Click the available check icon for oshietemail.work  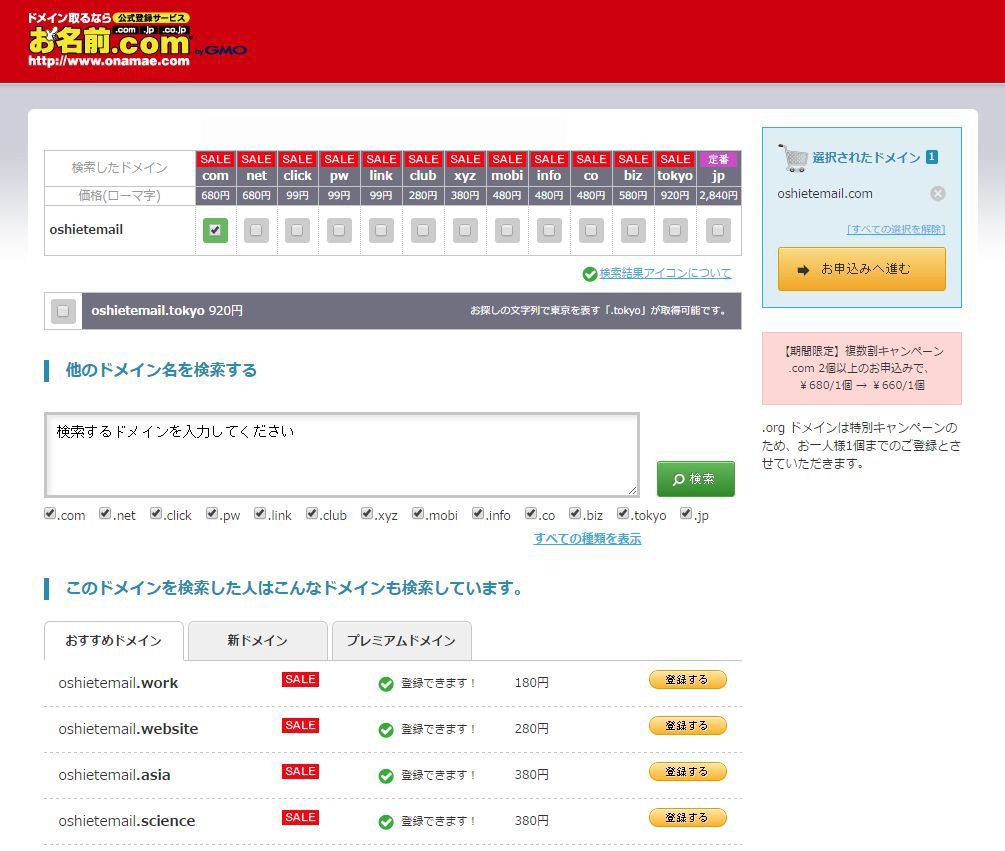386,684
